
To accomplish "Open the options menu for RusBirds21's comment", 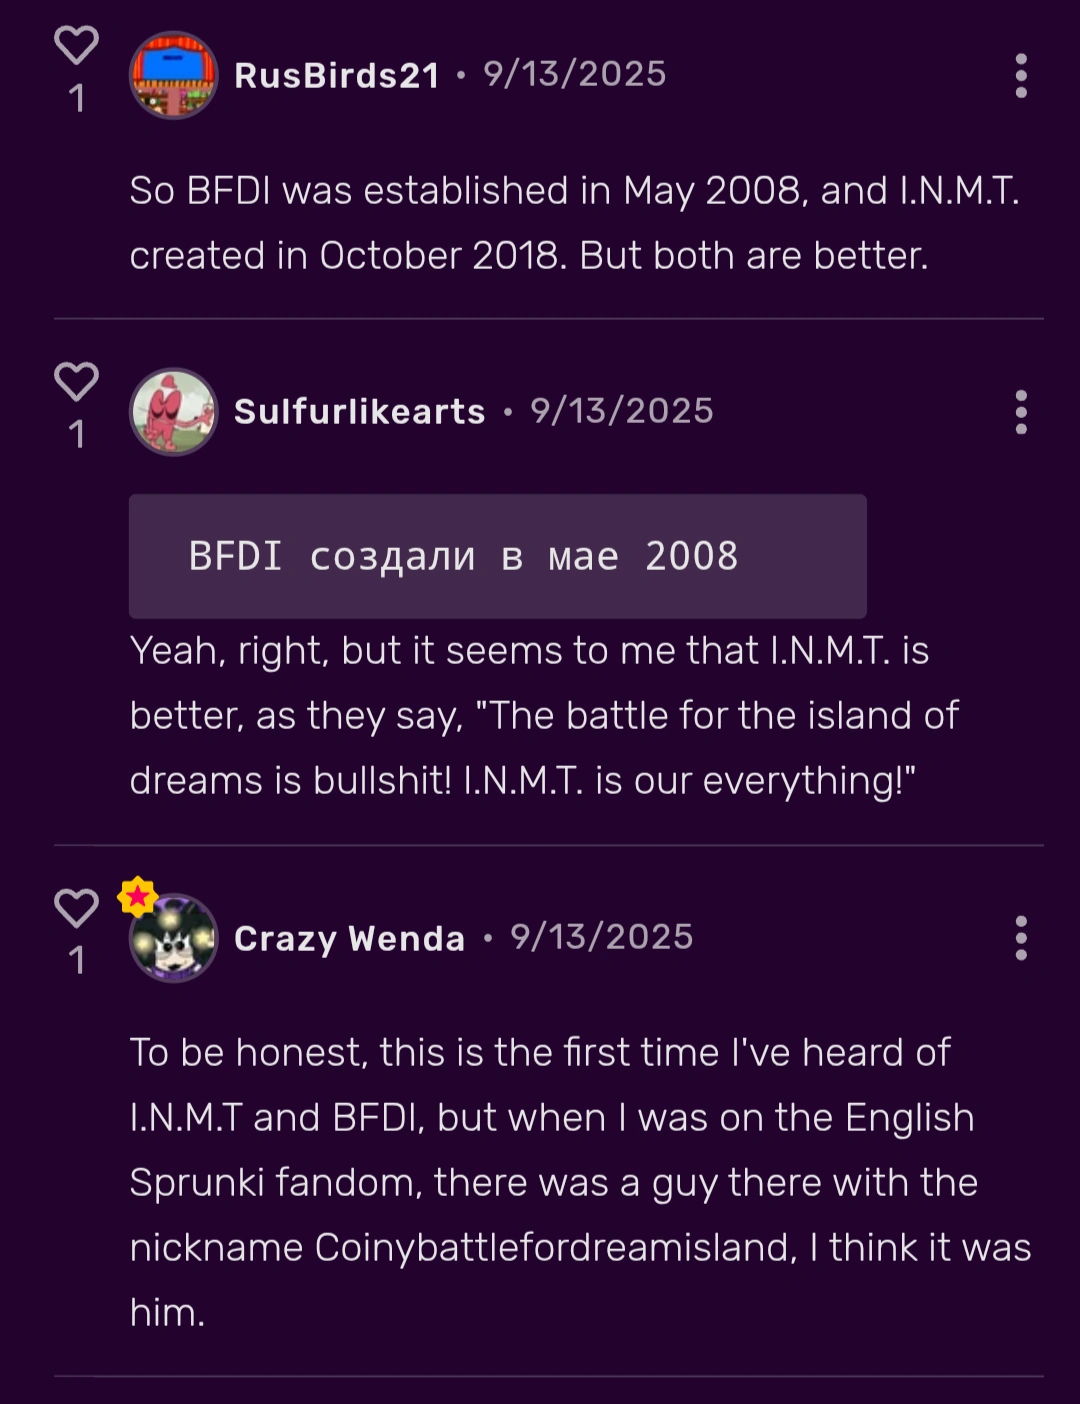I will pyautogui.click(x=1020, y=76).
